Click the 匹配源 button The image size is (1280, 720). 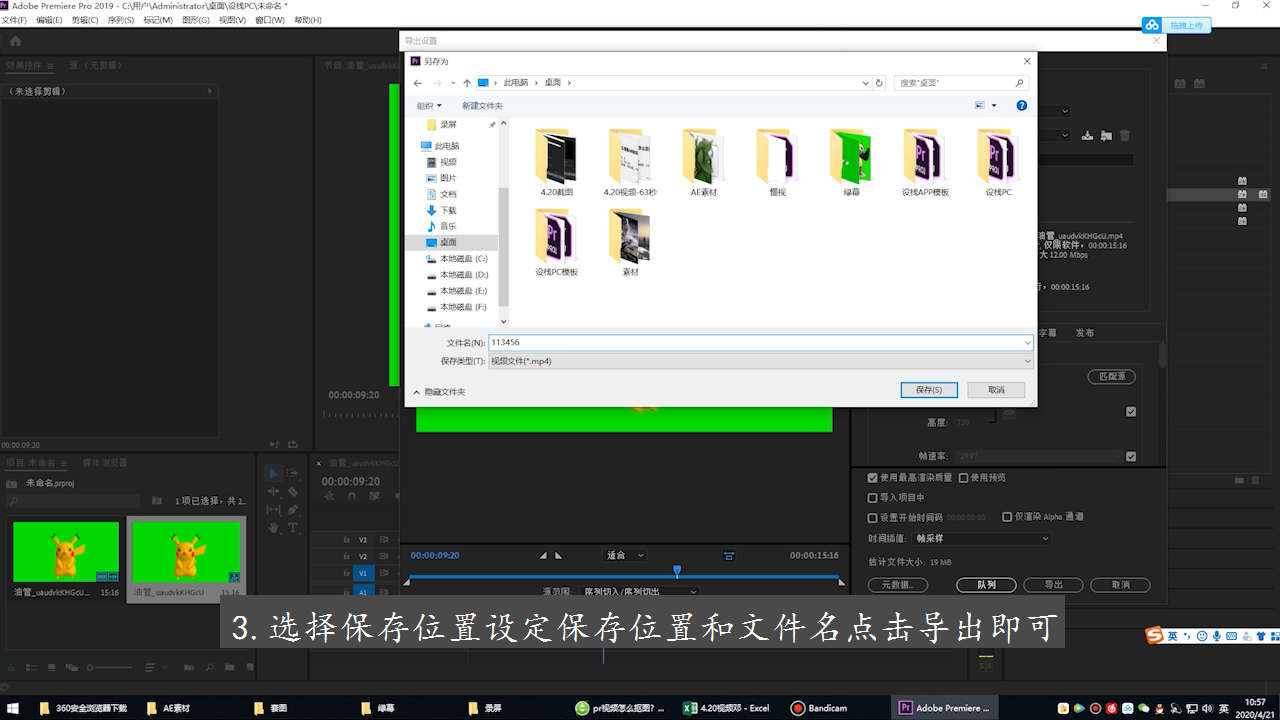(1111, 377)
